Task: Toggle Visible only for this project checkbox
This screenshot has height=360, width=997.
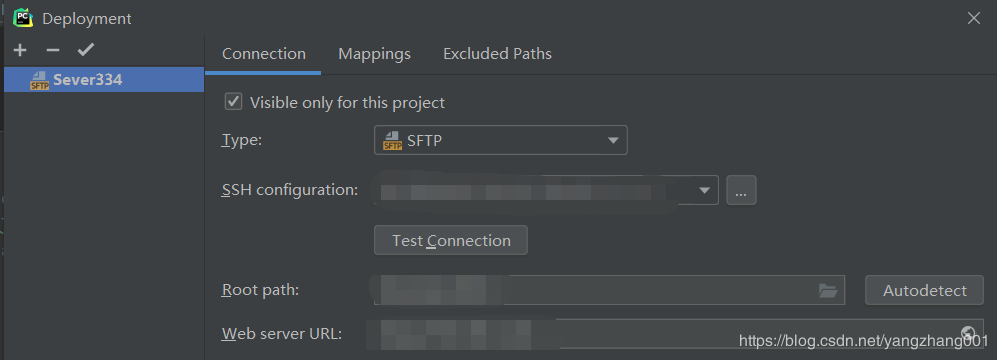Action: point(234,102)
